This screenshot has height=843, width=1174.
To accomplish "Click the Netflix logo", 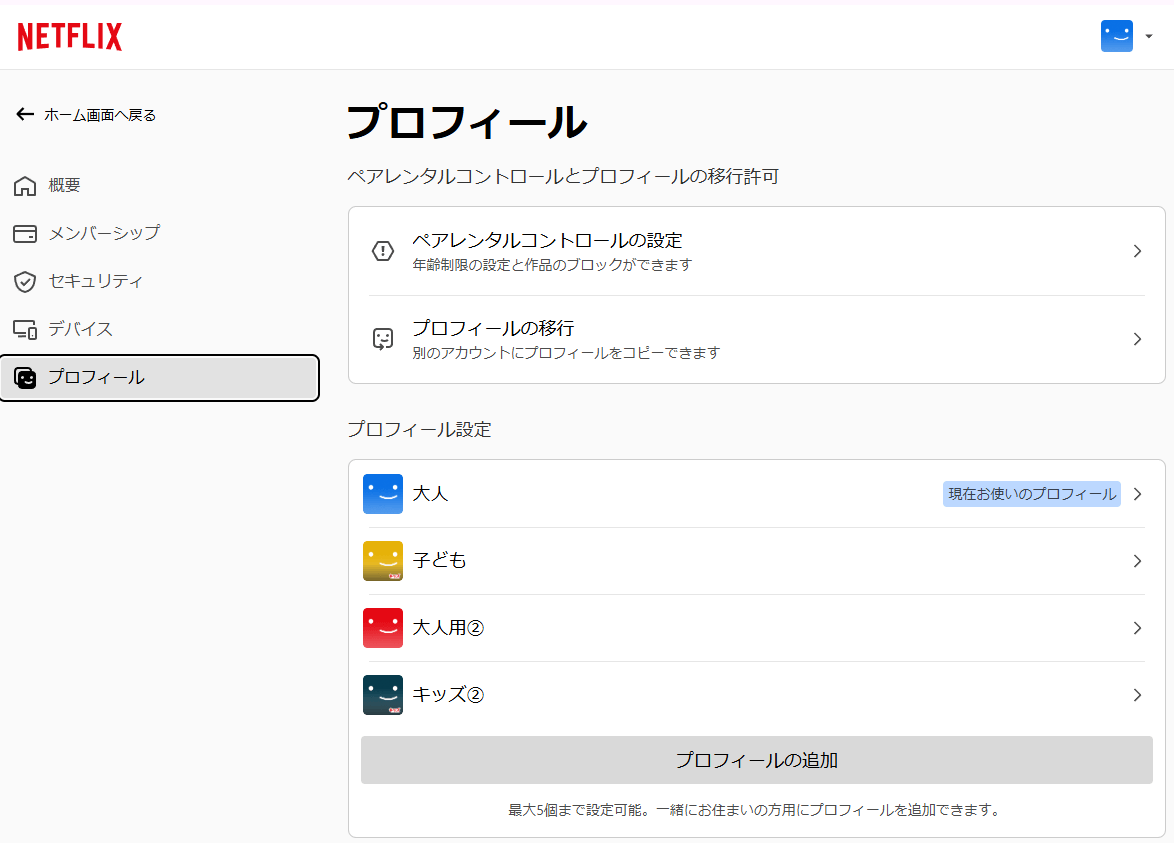I will pos(70,37).
